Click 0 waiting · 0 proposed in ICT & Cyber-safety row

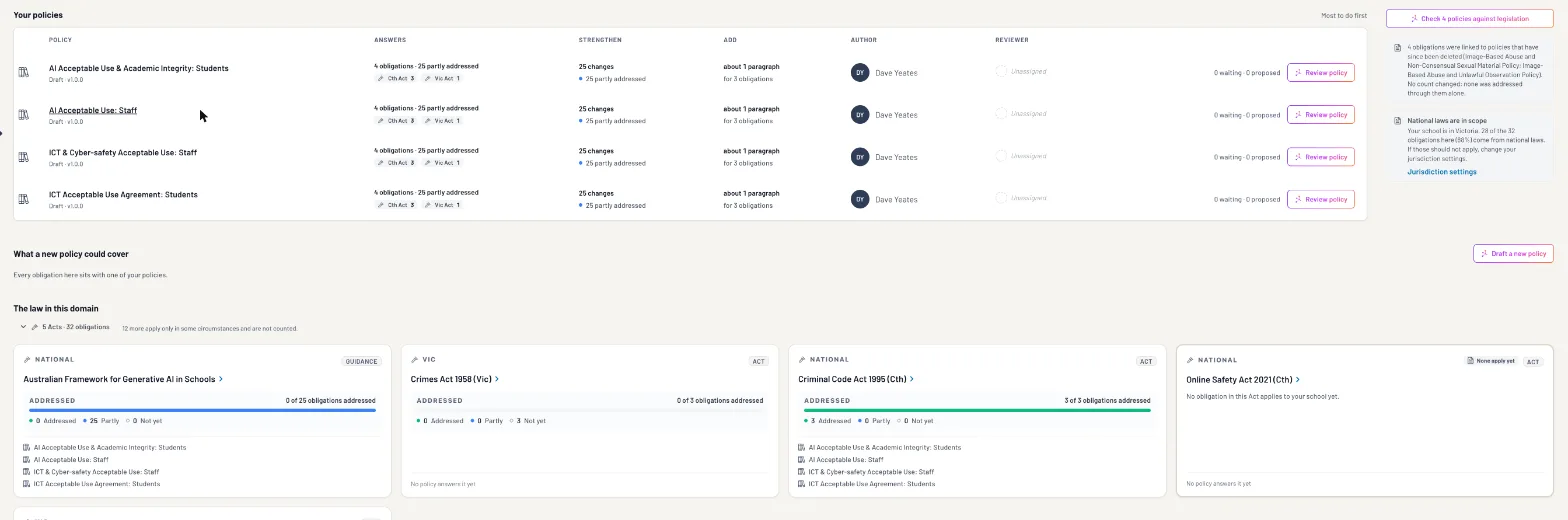click(1247, 157)
